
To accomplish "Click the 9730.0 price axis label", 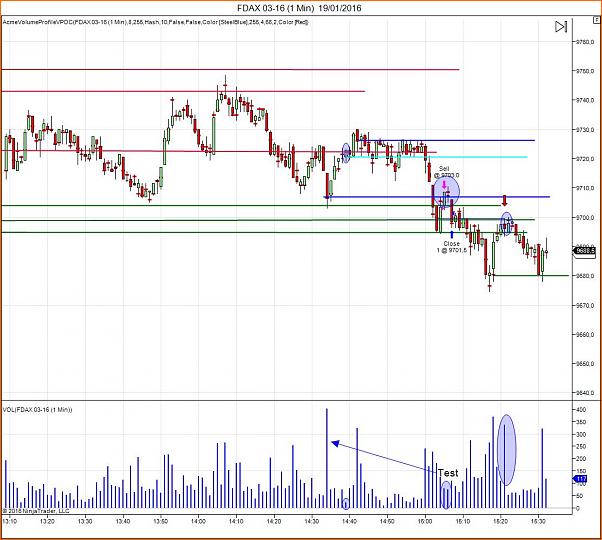I will [x=585, y=130].
